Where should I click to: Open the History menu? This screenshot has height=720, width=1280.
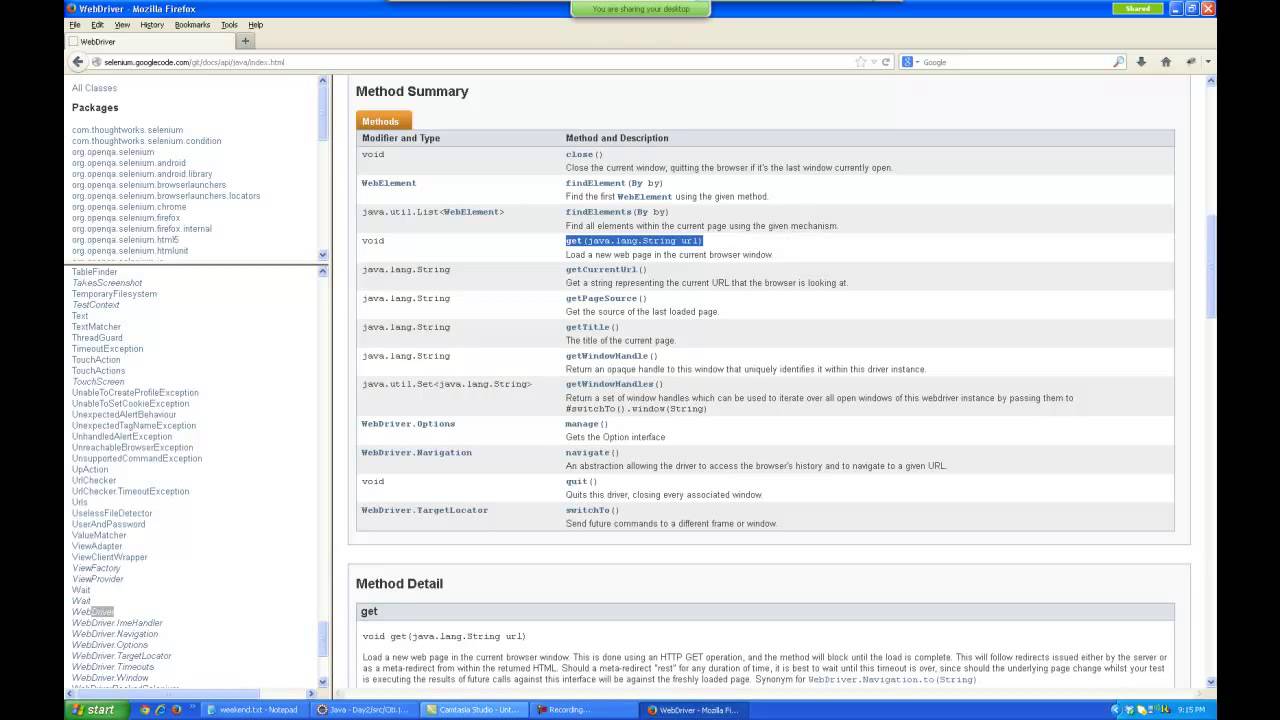152,25
